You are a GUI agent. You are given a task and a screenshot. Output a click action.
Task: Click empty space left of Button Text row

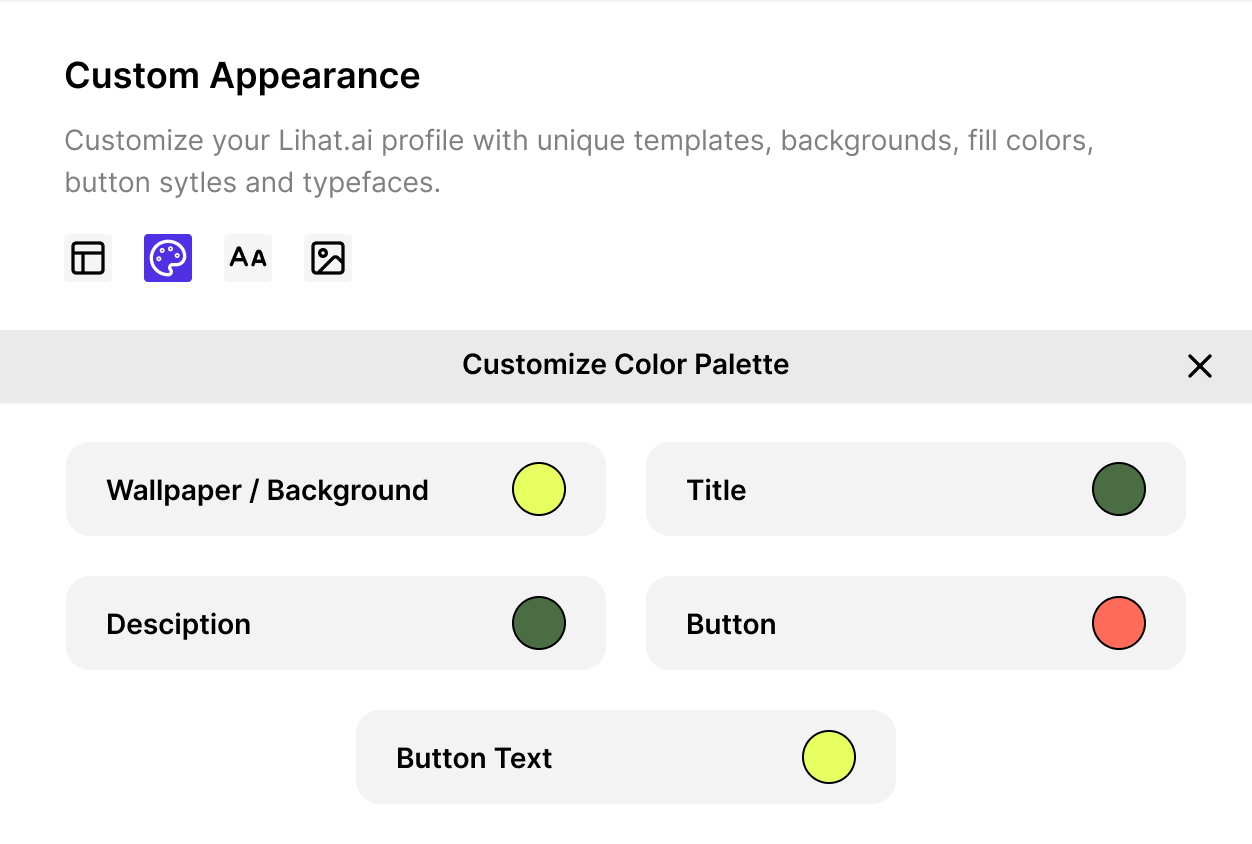pyautogui.click(x=200, y=757)
